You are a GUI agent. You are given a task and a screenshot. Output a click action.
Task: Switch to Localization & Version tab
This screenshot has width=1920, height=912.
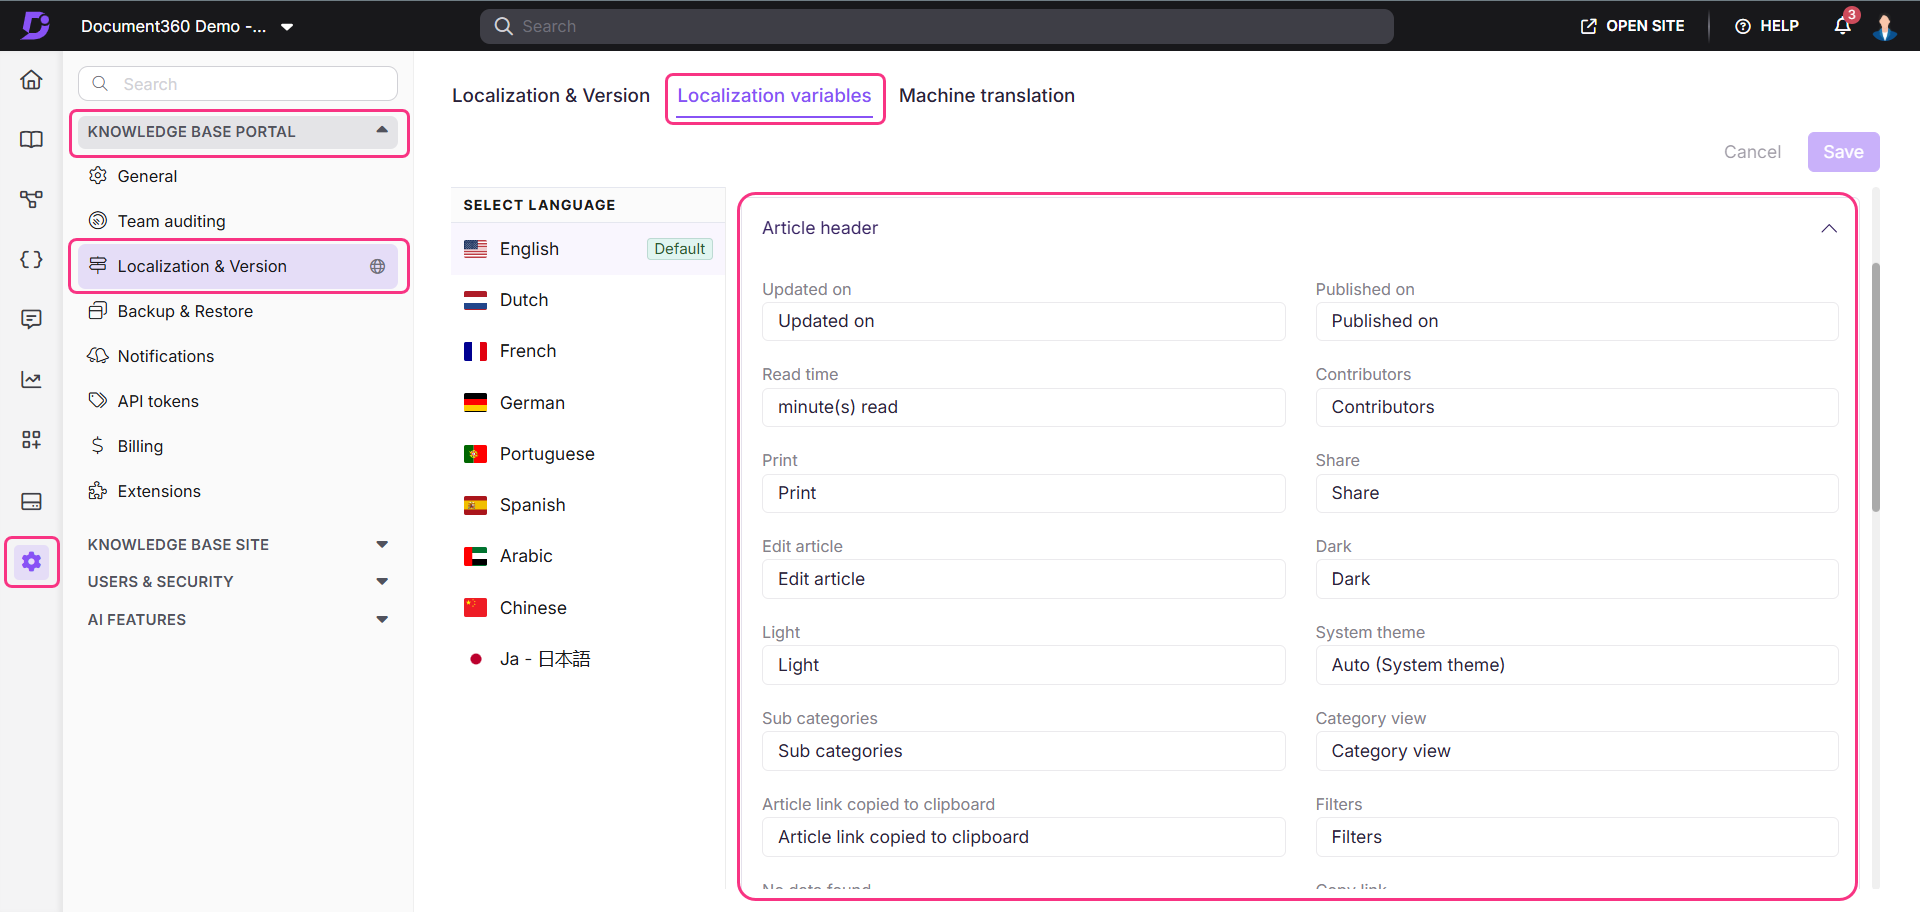point(550,96)
